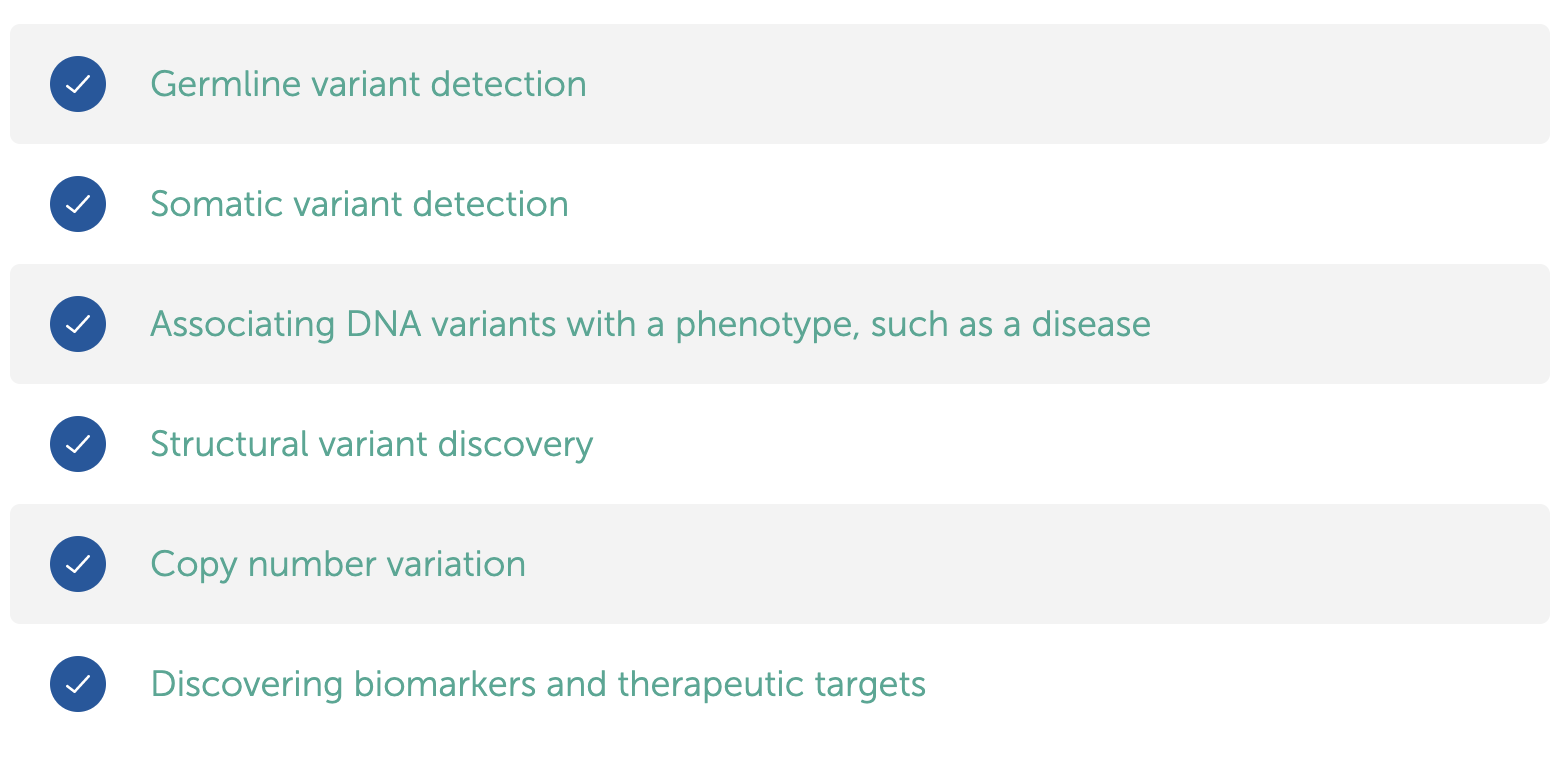Click the Somatic variant detection label
Image resolution: width=1566 pixels, height=758 pixels.
359,204
